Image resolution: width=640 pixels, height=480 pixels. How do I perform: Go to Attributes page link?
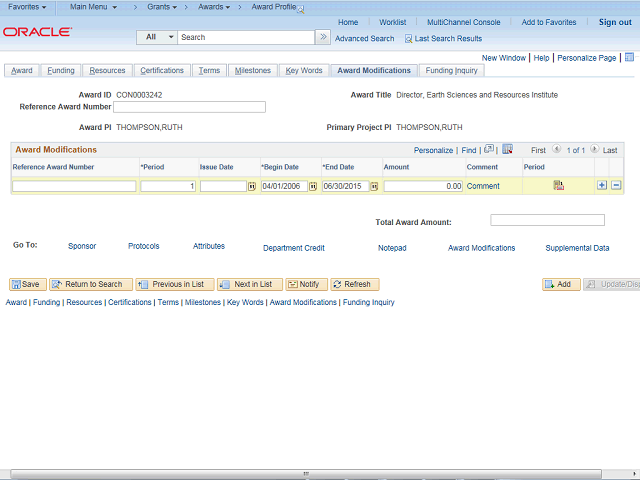[x=209, y=246]
